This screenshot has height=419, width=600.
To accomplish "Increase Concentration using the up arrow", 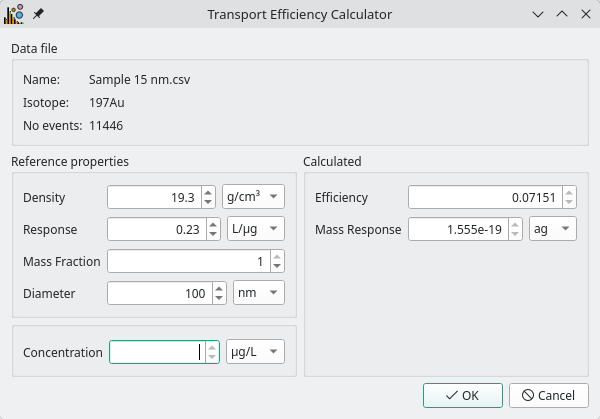I will [212, 347].
